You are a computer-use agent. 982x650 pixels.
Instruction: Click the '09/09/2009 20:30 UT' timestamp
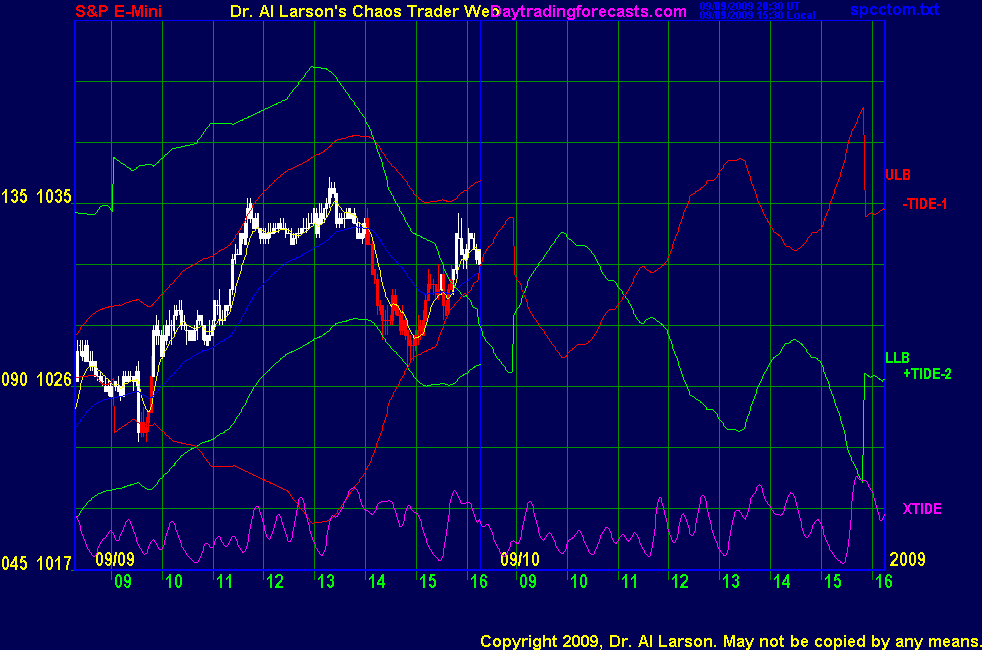pyautogui.click(x=750, y=6)
